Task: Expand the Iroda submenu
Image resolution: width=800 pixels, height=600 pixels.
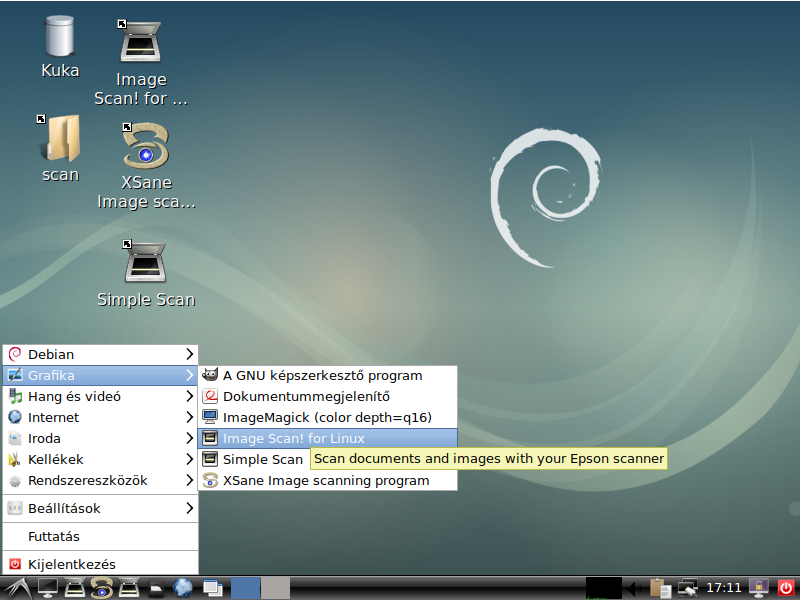Action: coord(100,438)
